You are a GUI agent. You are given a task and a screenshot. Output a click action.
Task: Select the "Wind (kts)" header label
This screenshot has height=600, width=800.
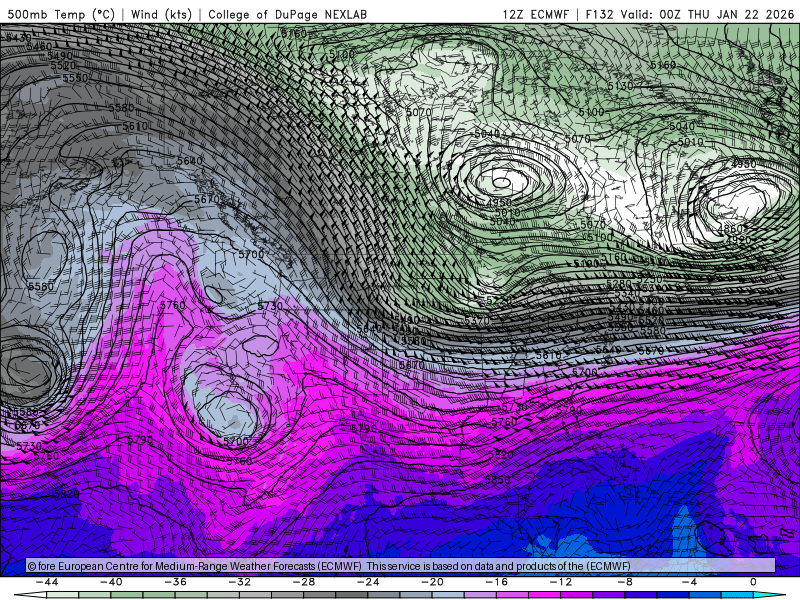point(161,14)
